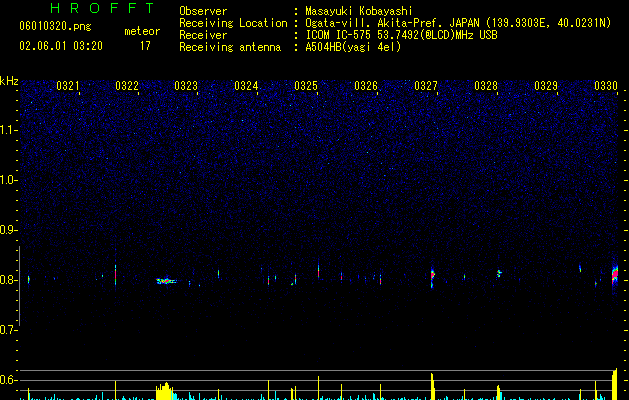Click the Observer field label
The width and height of the screenshot is (629, 400).
pos(203,11)
